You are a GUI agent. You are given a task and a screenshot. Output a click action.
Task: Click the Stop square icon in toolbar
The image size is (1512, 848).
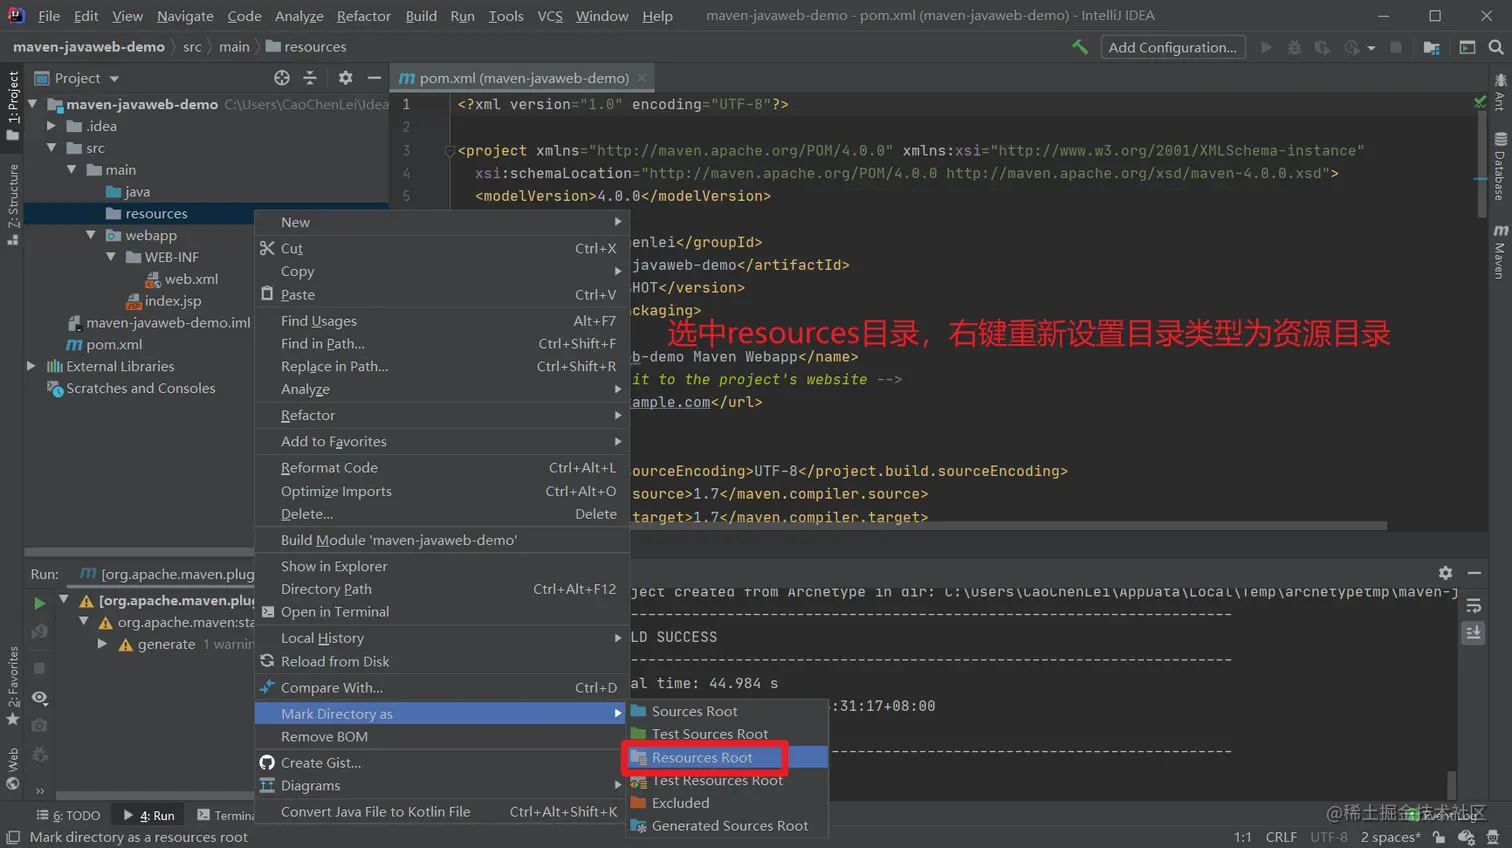[1396, 47]
